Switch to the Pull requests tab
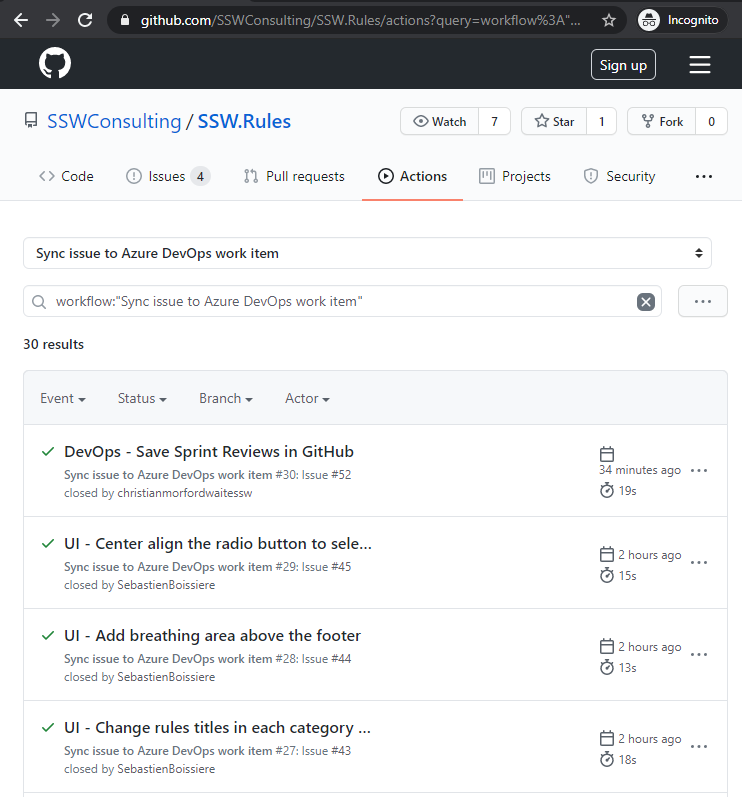This screenshot has height=797, width=742. (x=294, y=176)
